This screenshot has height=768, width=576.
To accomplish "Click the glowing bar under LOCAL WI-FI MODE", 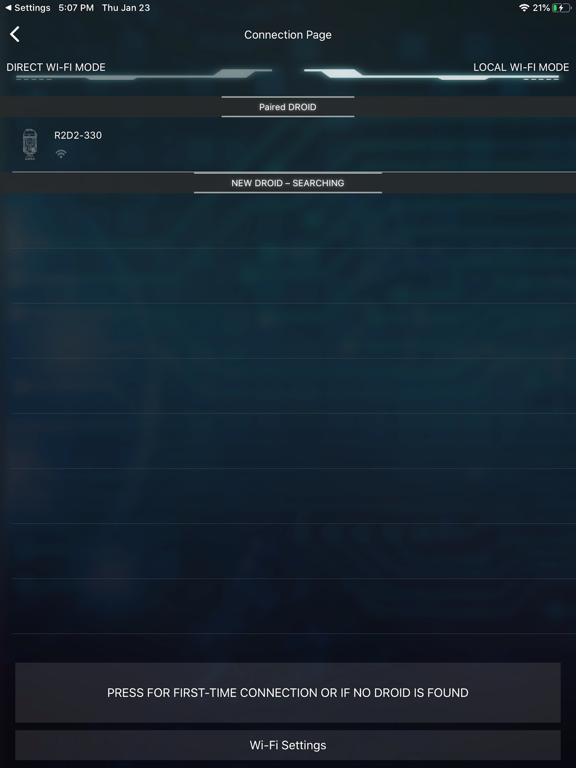I will click(432, 74).
